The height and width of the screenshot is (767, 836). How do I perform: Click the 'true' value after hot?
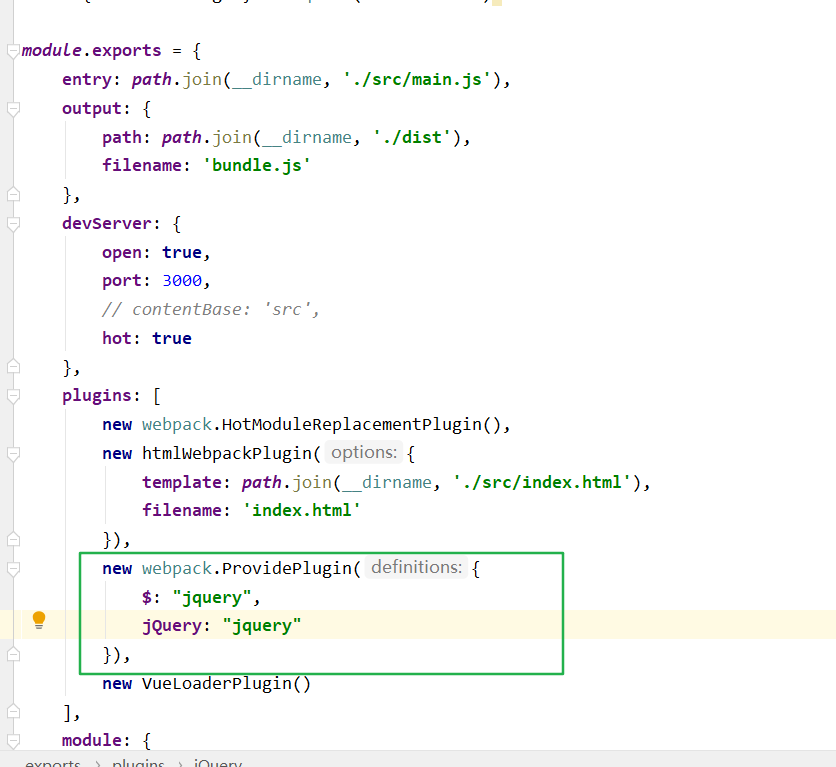pos(172,338)
